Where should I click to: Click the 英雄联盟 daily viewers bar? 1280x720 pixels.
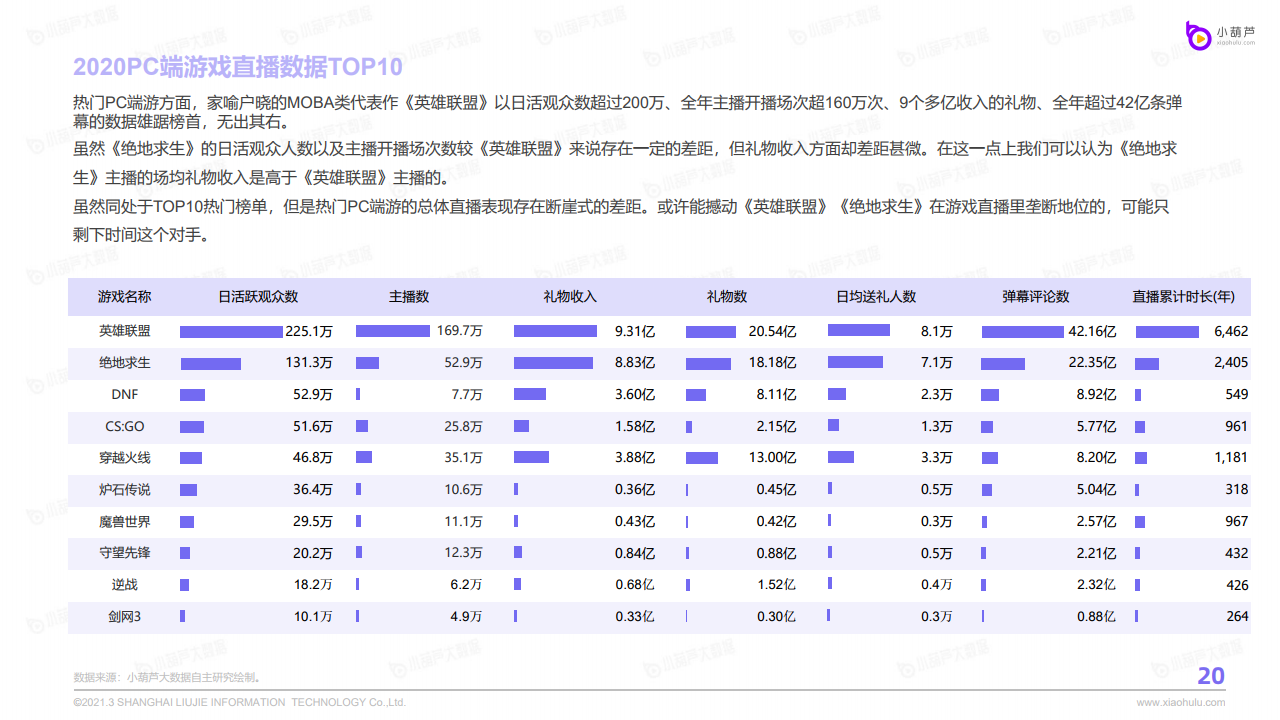231,331
